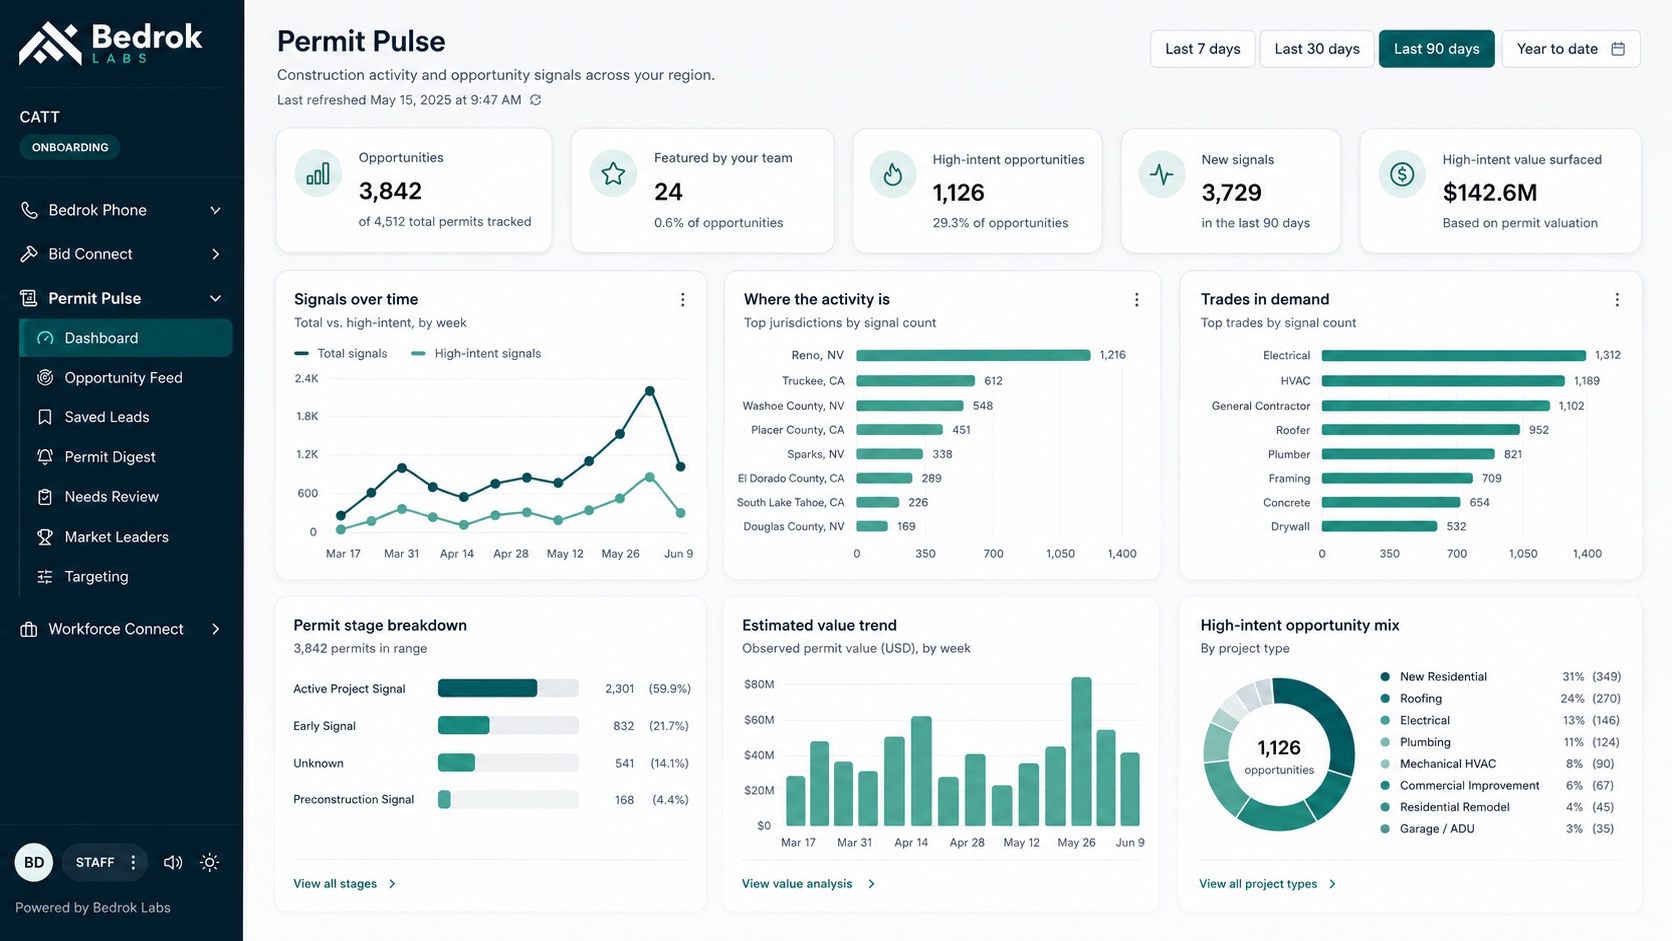Click the Early Signal progress bar
The height and width of the screenshot is (941, 1672).
[x=508, y=726]
